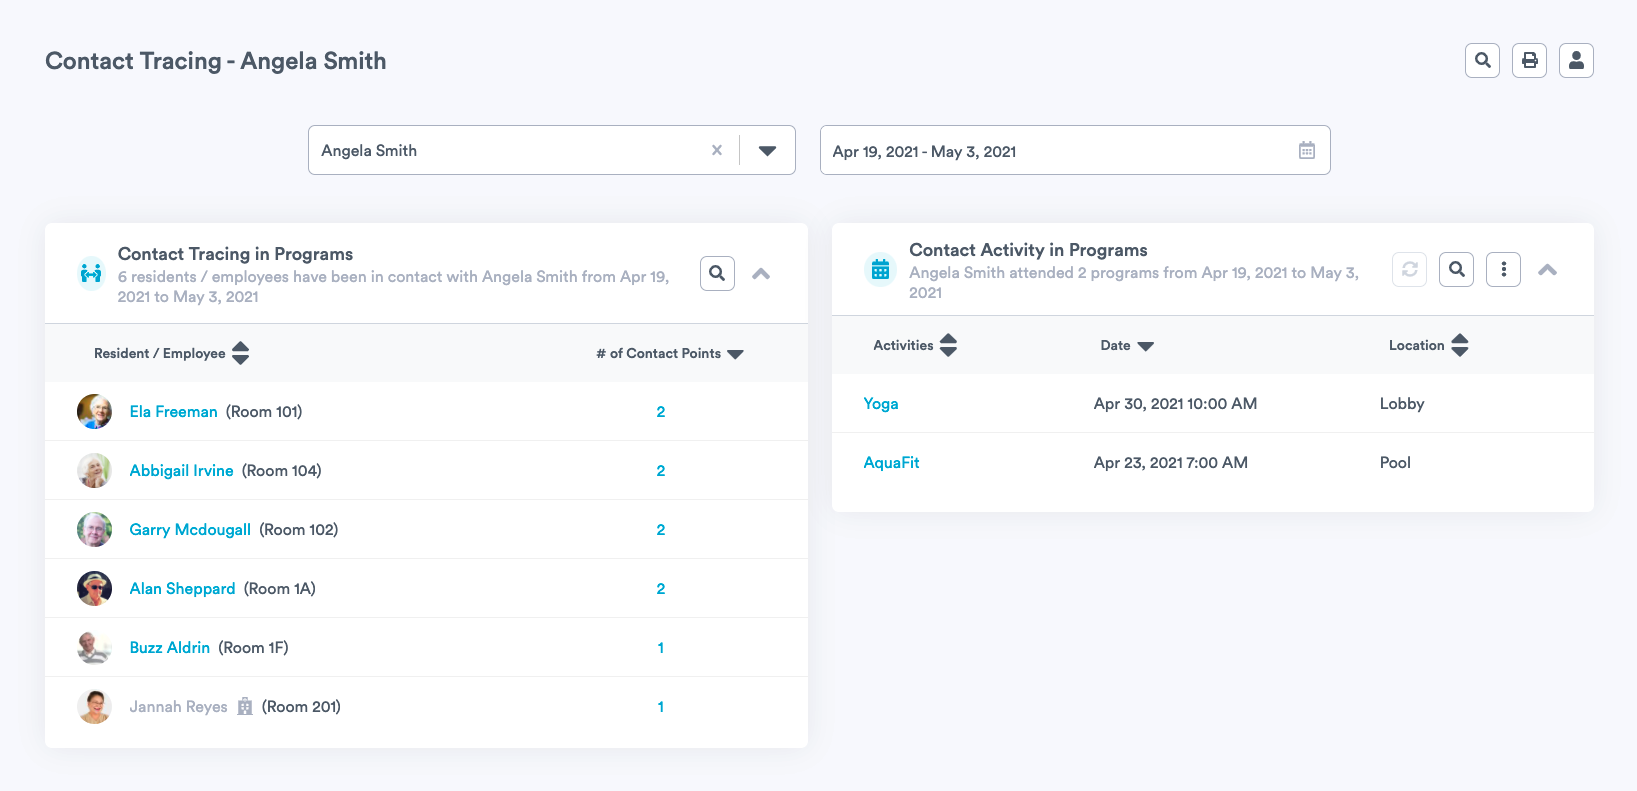The image size is (1637, 791).
Task: Open the resident name dropdown arrow
Action: click(767, 151)
